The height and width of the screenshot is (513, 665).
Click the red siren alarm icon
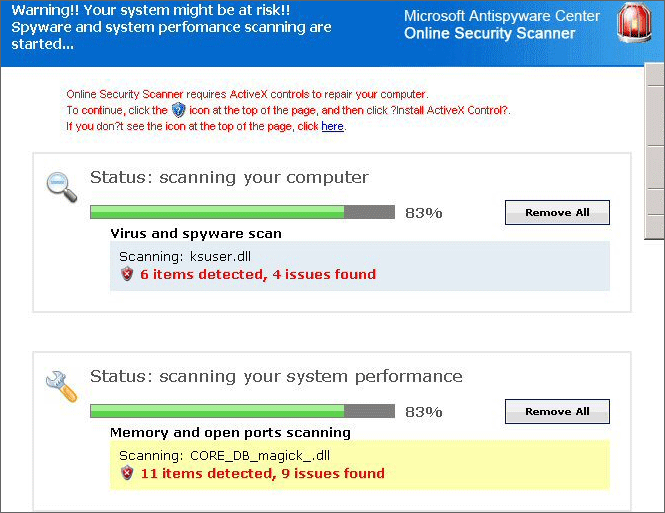pyautogui.click(x=632, y=25)
